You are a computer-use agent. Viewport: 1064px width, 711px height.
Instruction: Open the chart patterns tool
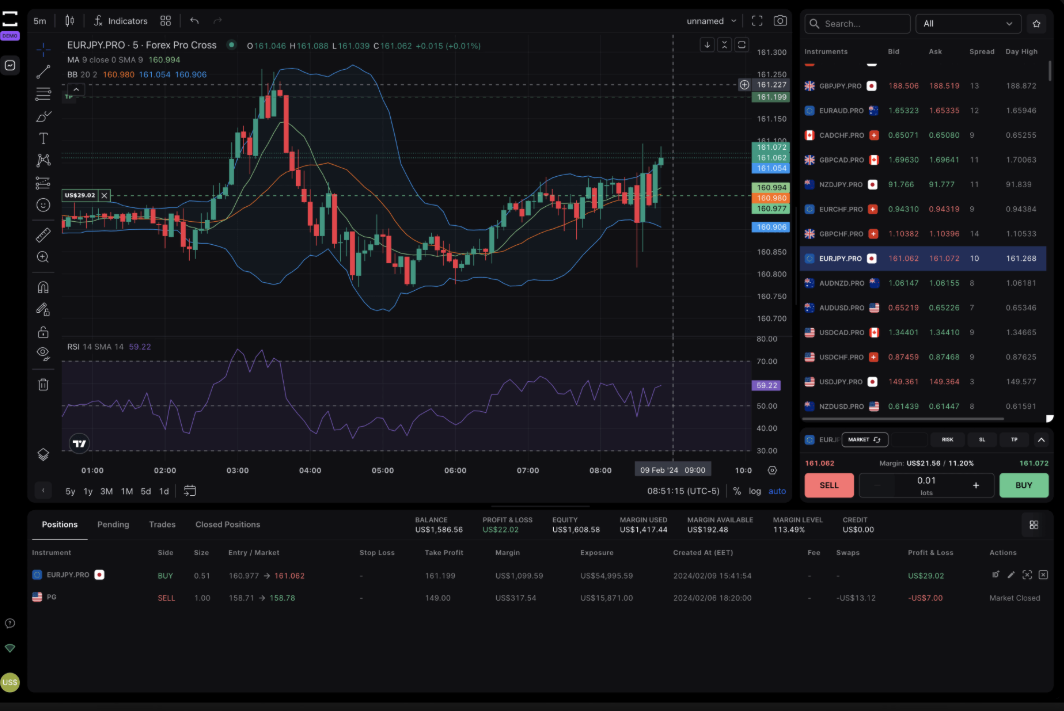43,160
